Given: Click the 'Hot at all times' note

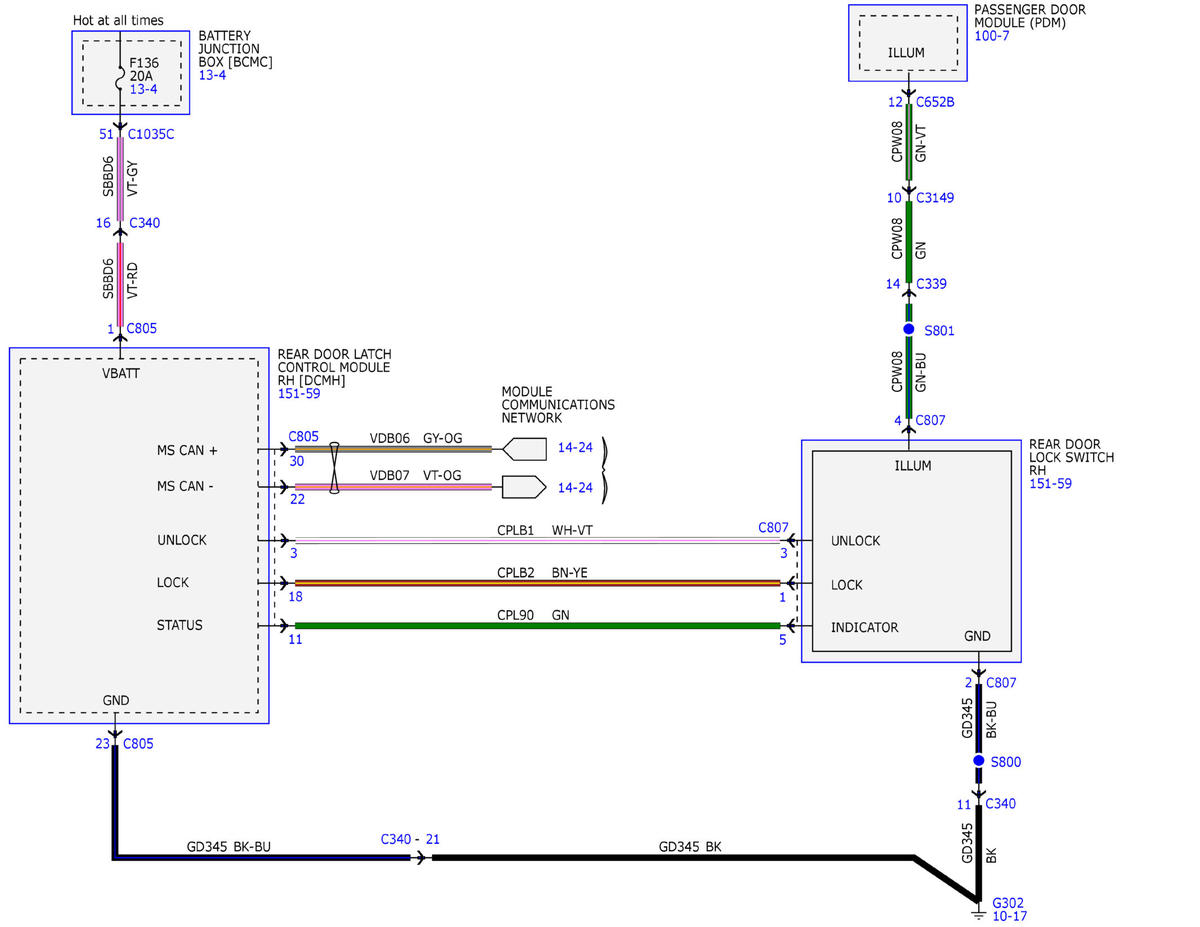Looking at the screenshot, I should coord(119,20).
